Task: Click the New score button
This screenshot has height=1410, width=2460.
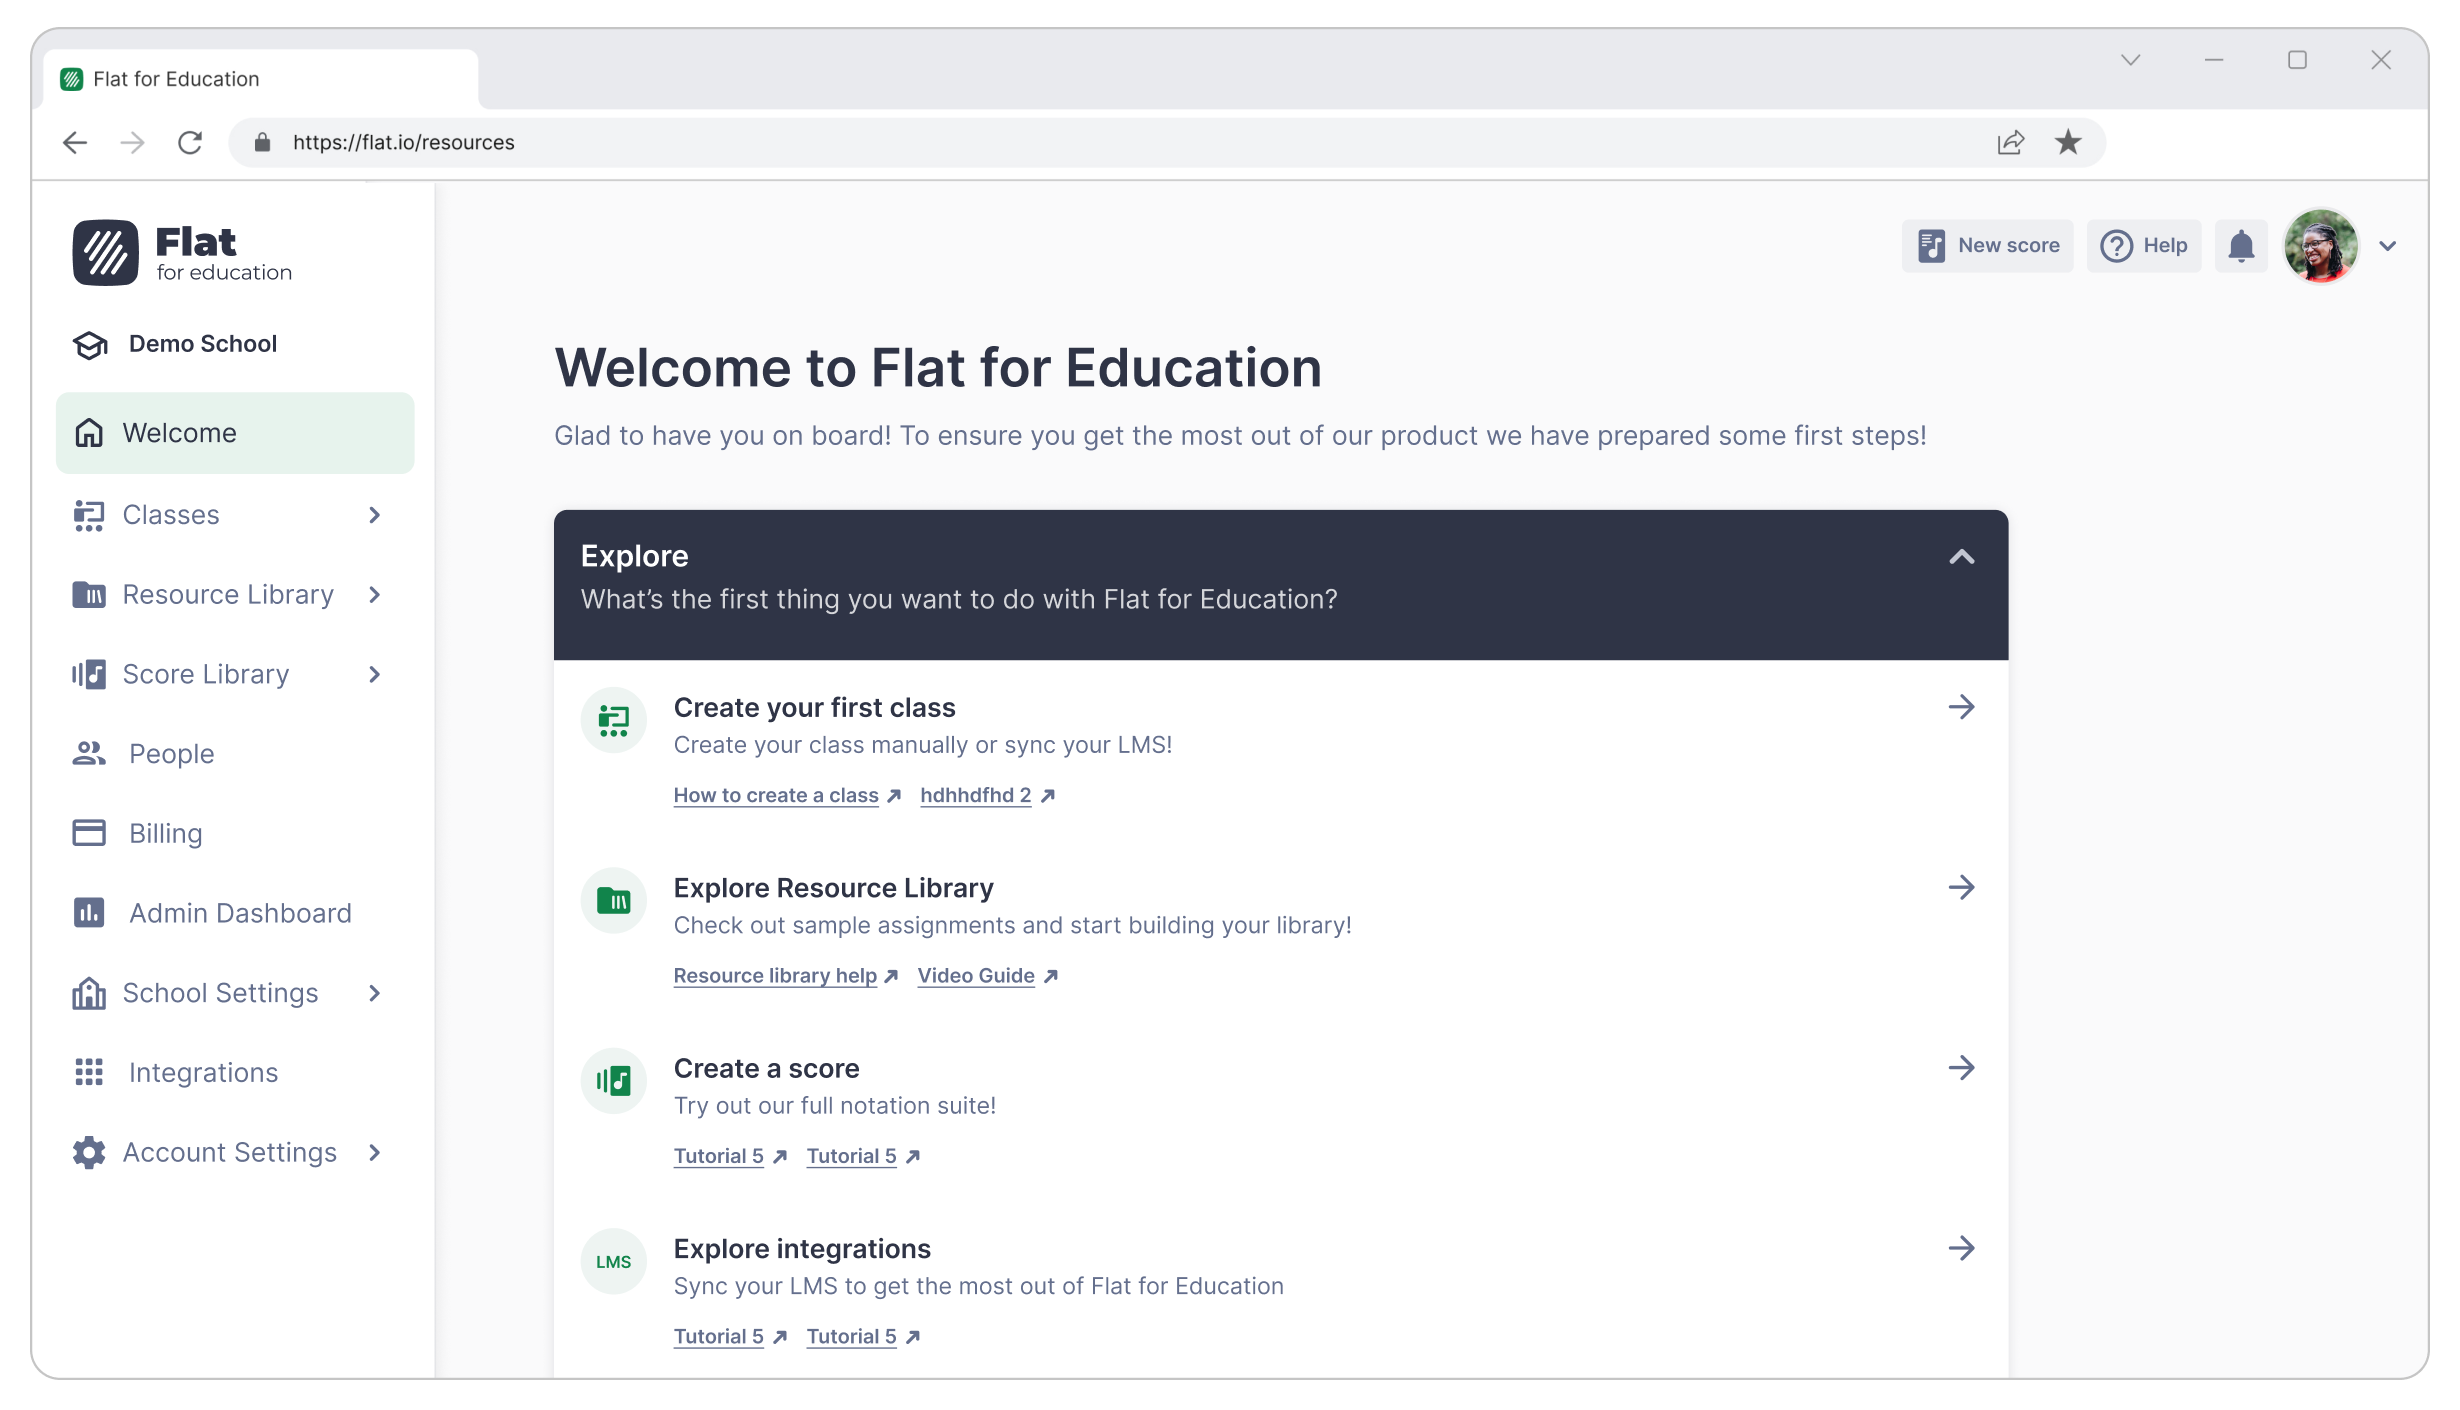Action: click(x=1988, y=246)
